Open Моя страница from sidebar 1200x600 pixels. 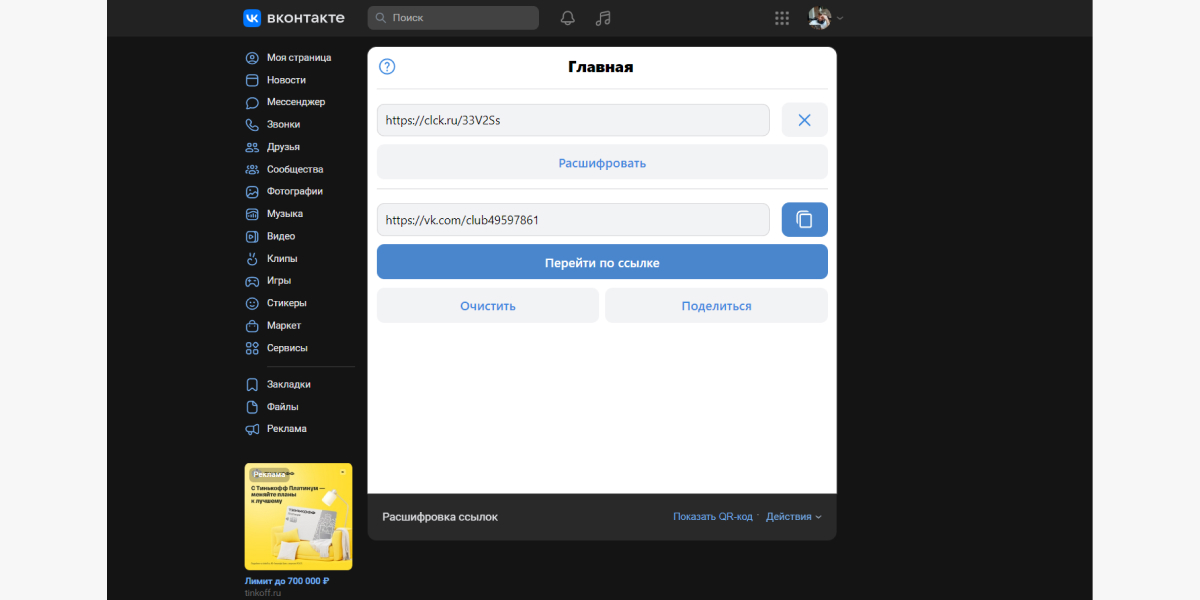[298, 58]
